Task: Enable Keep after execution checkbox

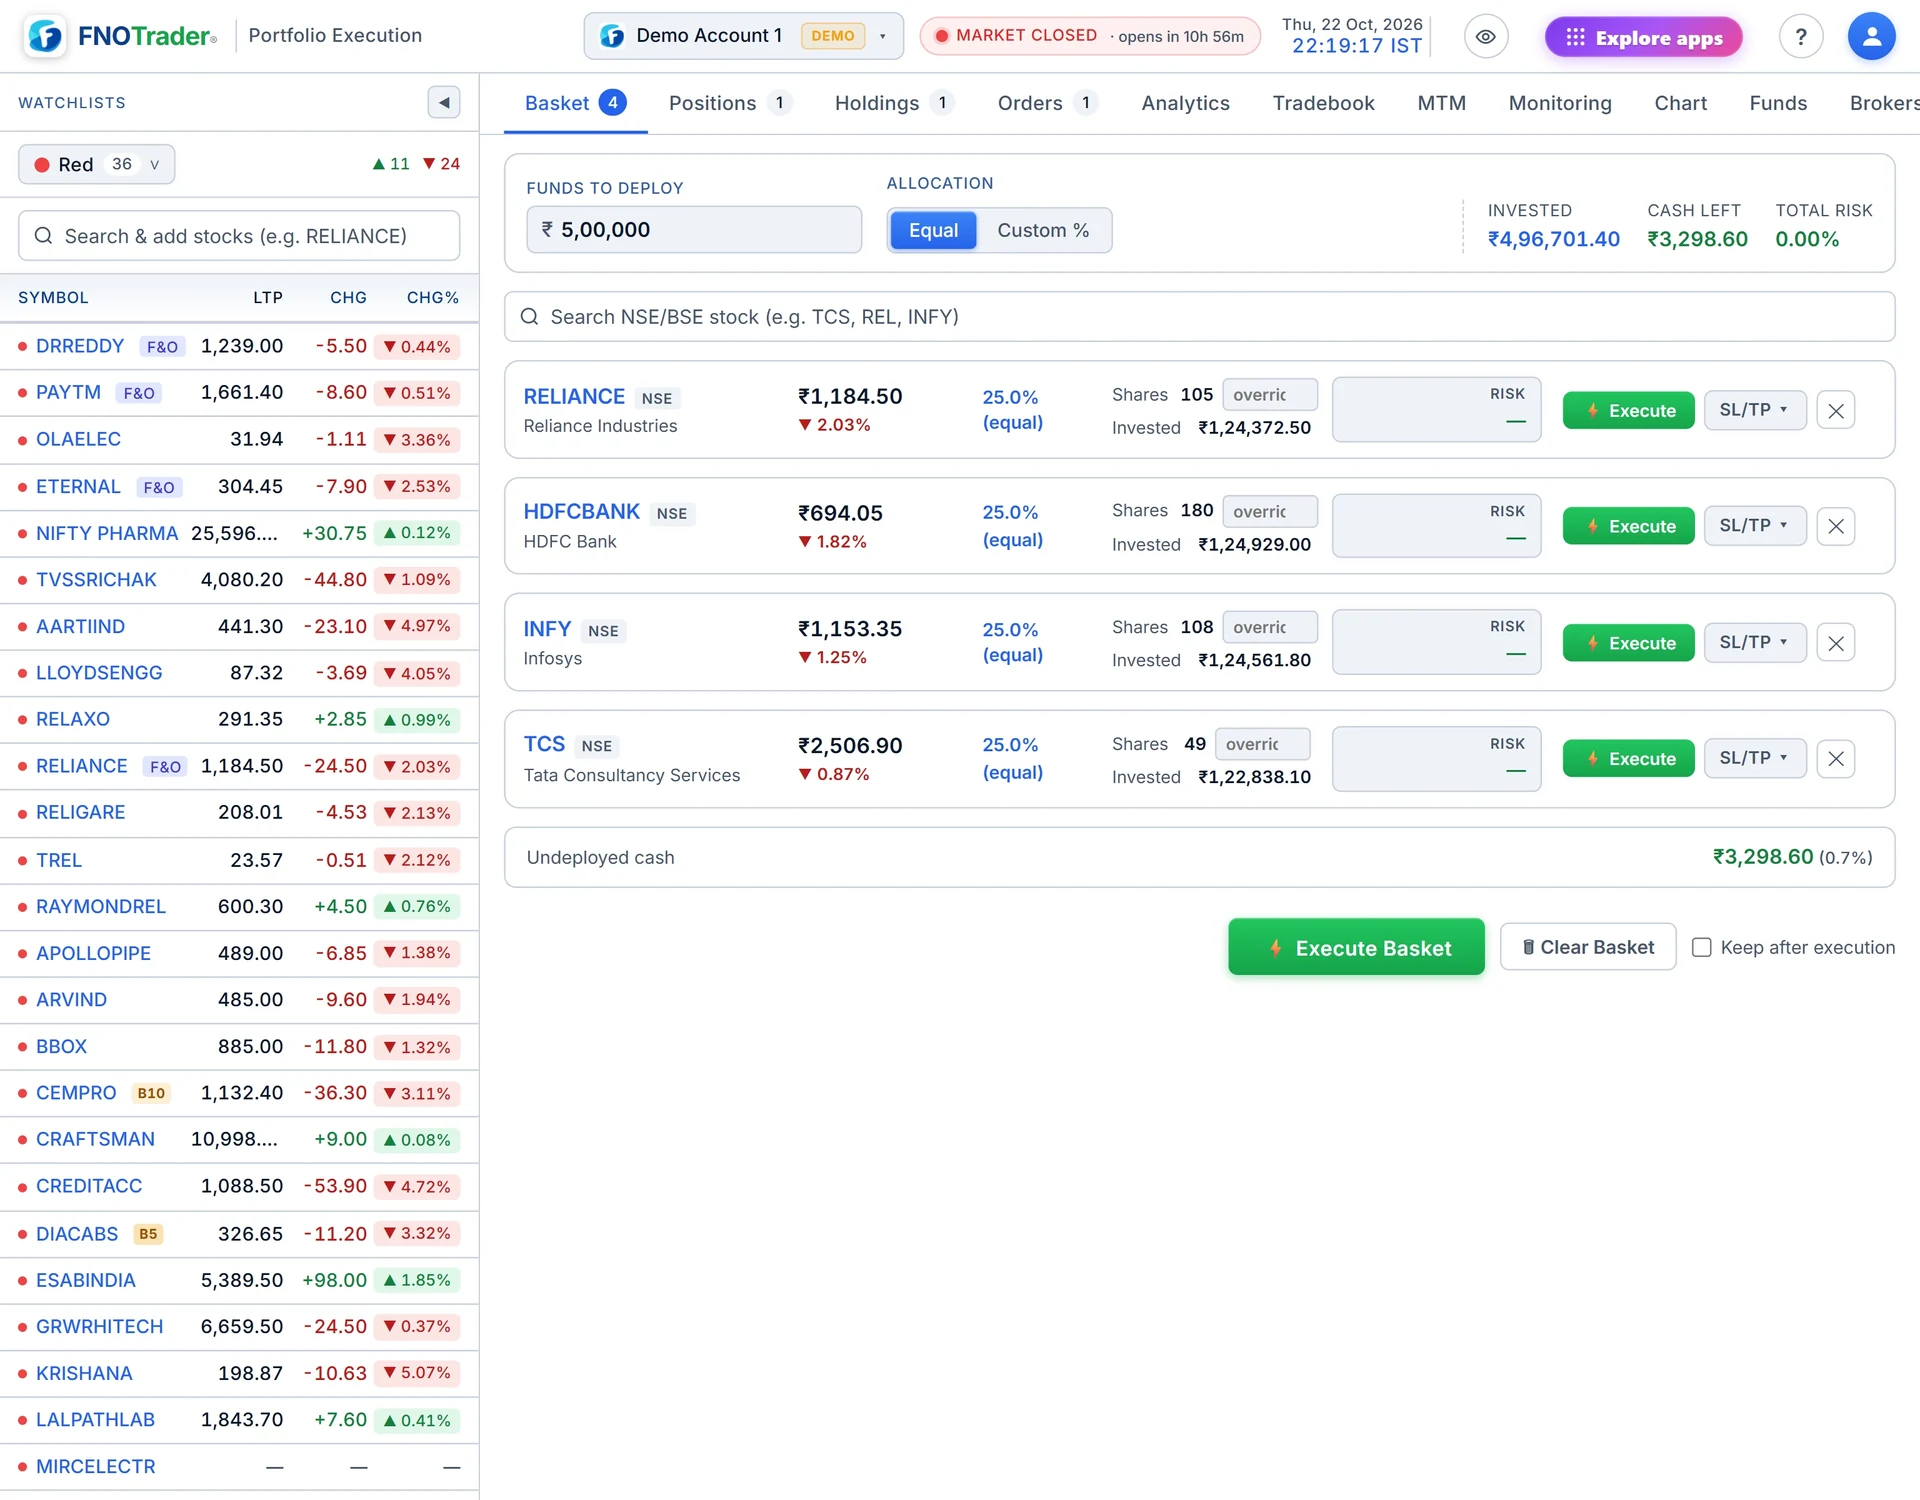Action: (1701, 947)
